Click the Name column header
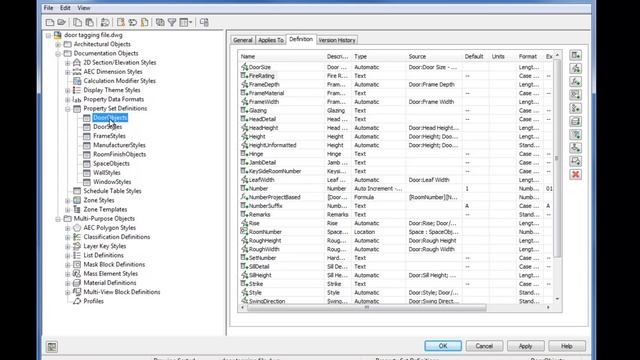The height and width of the screenshot is (360, 640). coord(281,57)
